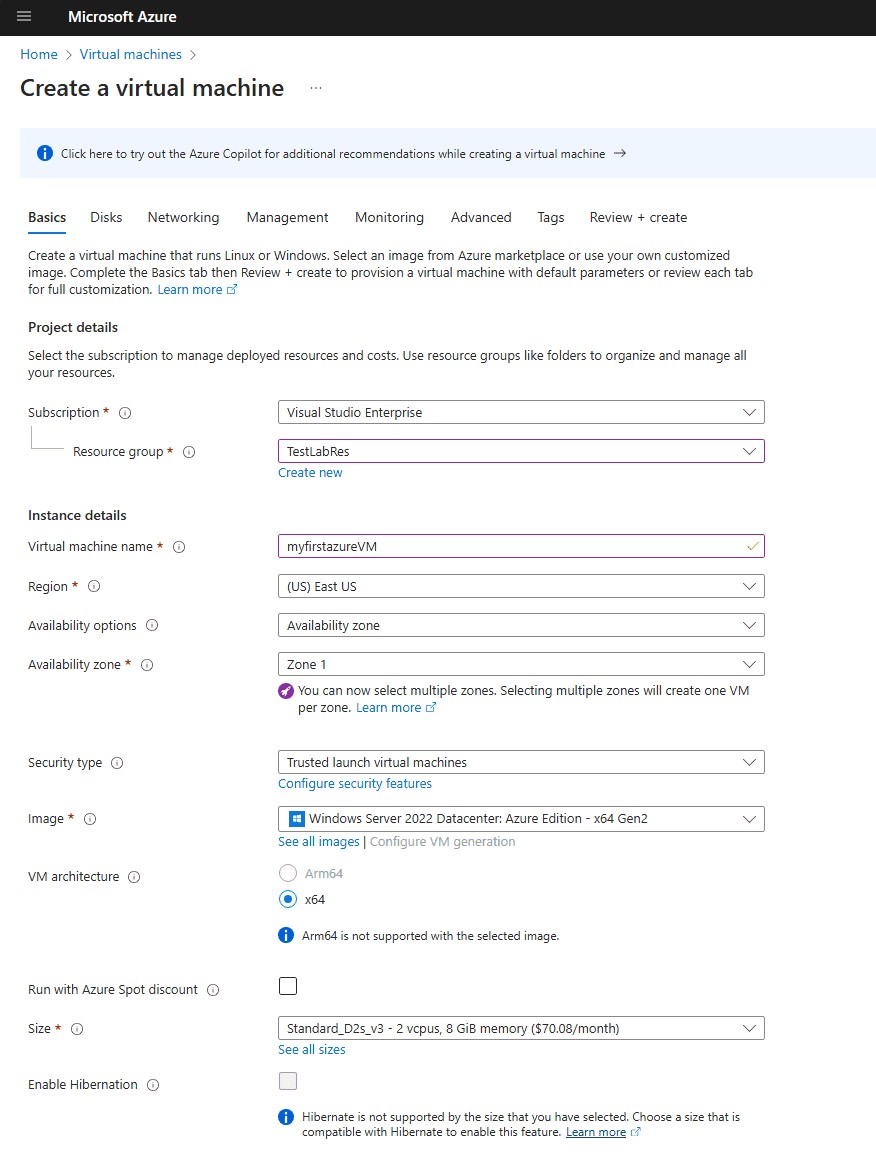
Task: Show info tooltip for Security type
Action: point(117,763)
